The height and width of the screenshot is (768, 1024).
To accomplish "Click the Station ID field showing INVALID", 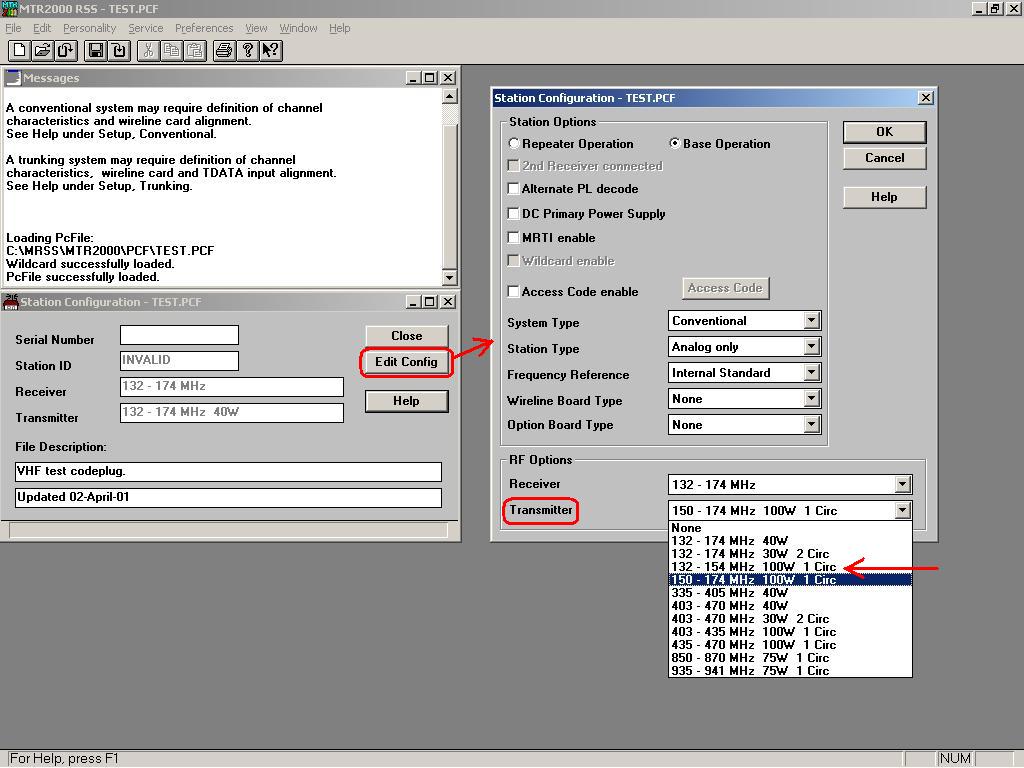I will (180, 360).
